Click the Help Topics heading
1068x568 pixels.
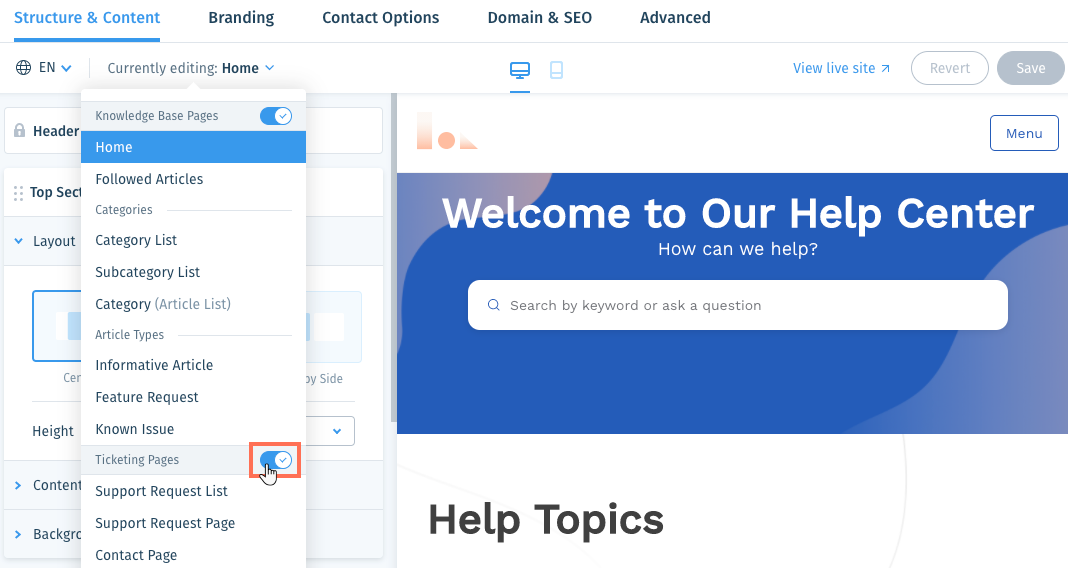point(546,520)
